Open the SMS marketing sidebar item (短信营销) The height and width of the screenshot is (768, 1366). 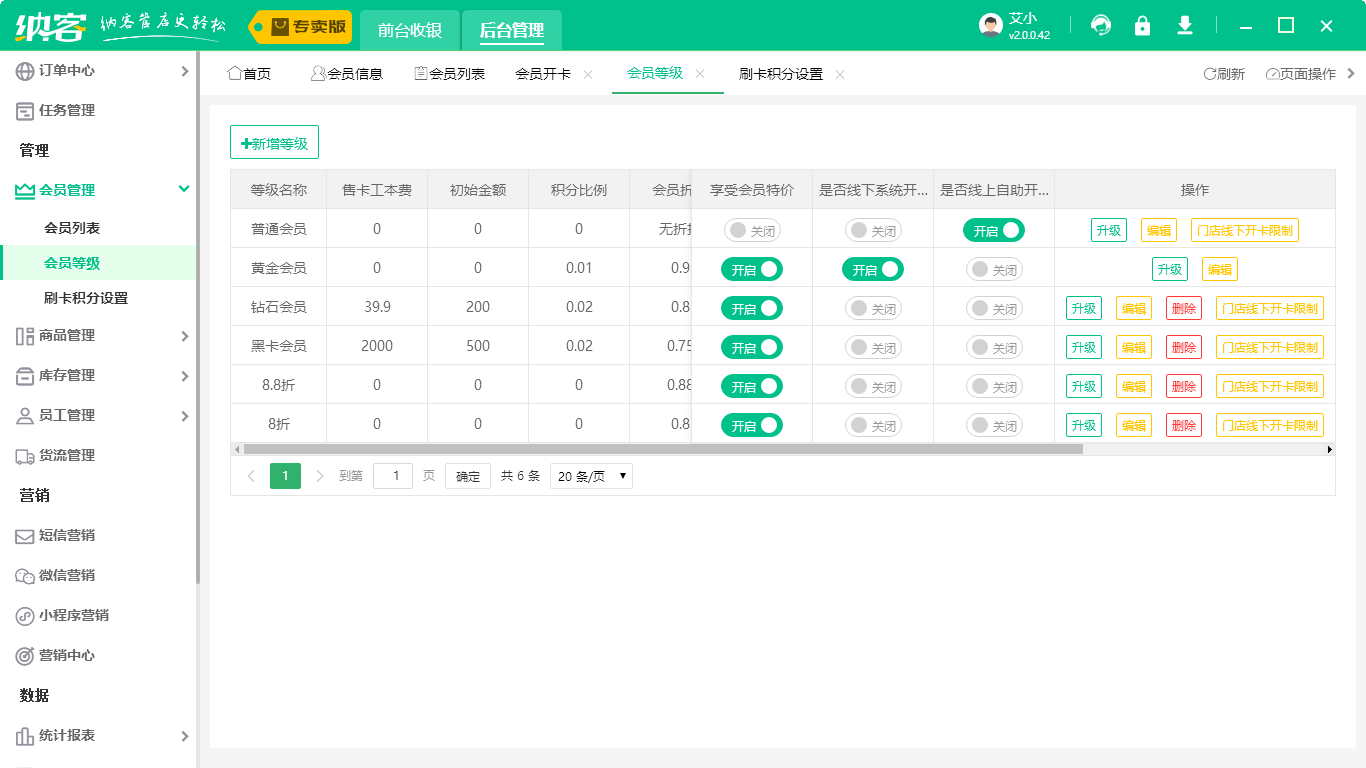pyautogui.click(x=66, y=535)
